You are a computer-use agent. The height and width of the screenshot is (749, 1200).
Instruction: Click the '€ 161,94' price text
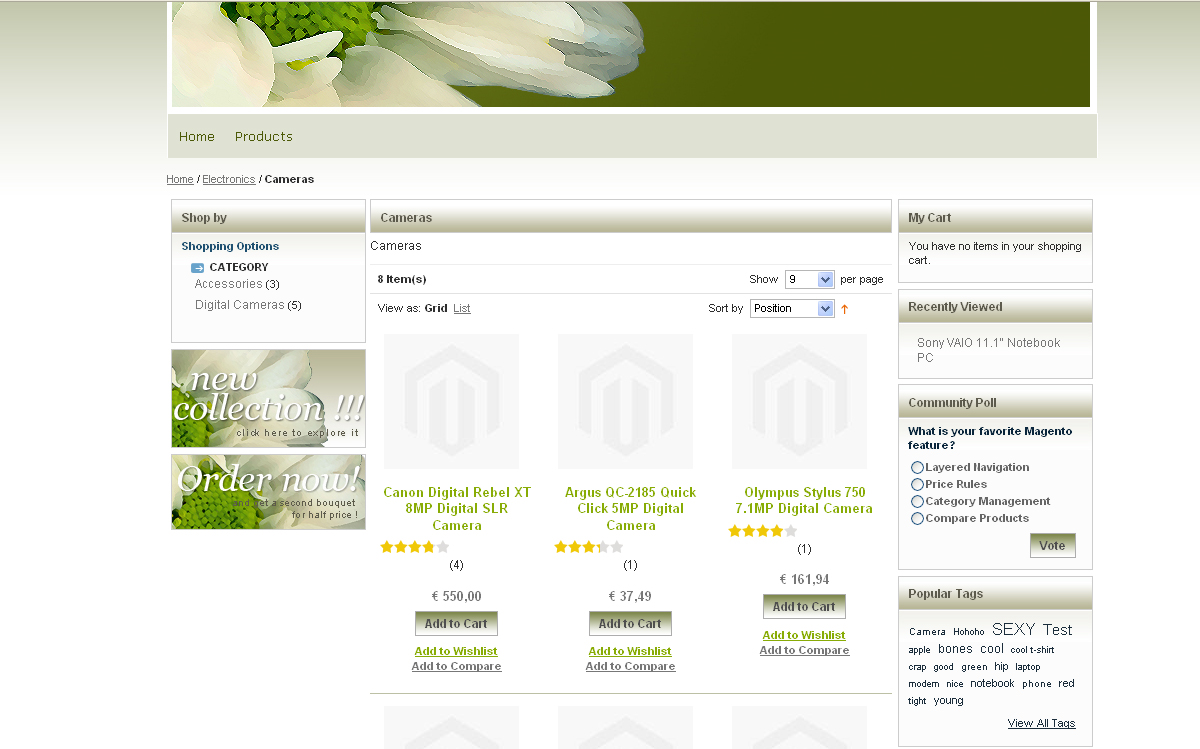coord(804,579)
